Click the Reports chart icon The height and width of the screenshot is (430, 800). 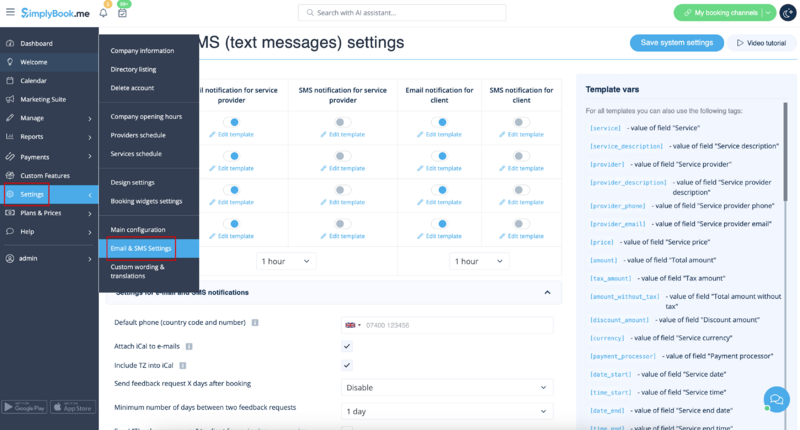point(10,136)
